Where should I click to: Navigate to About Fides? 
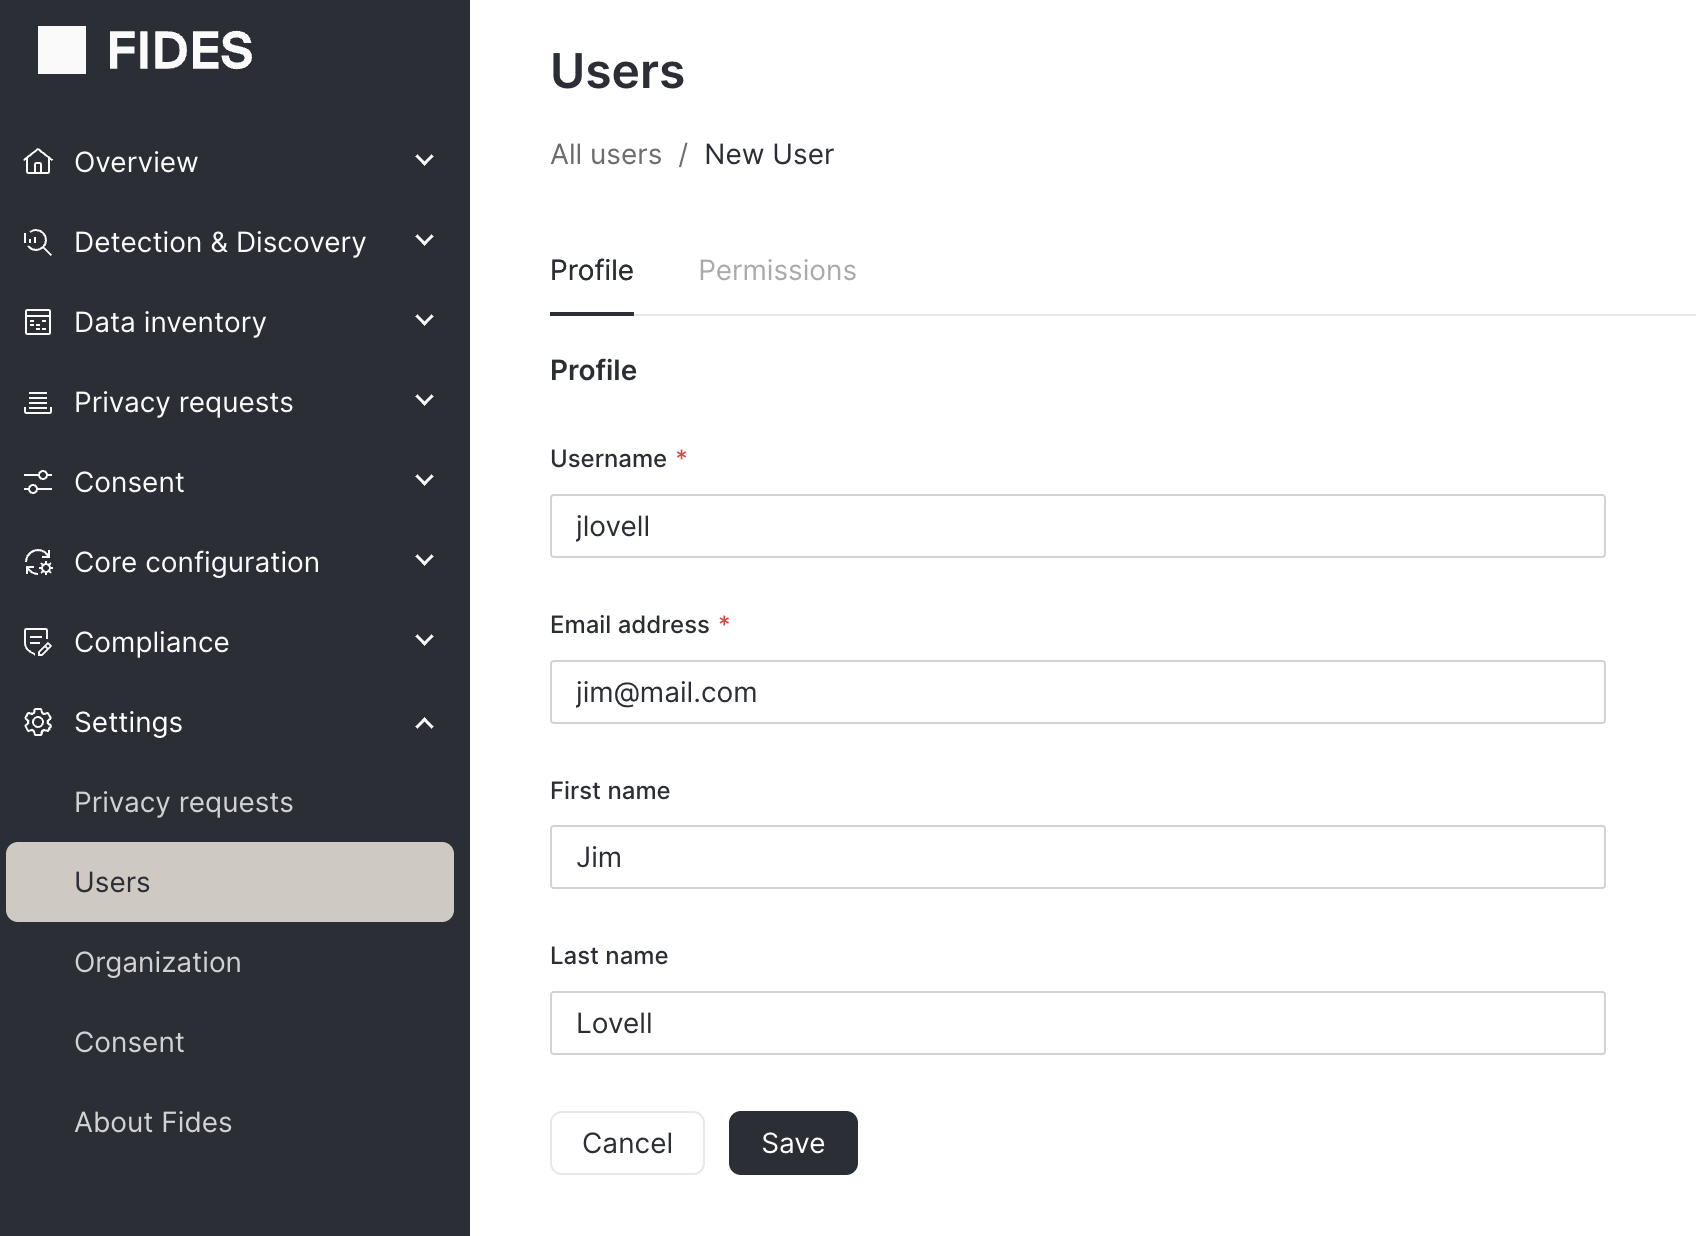pos(152,1121)
